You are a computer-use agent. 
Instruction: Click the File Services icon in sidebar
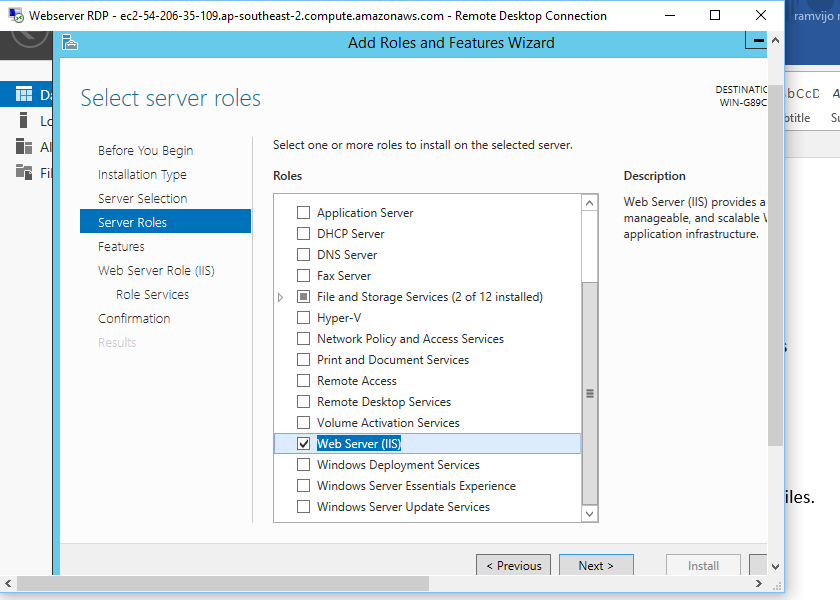(24, 172)
